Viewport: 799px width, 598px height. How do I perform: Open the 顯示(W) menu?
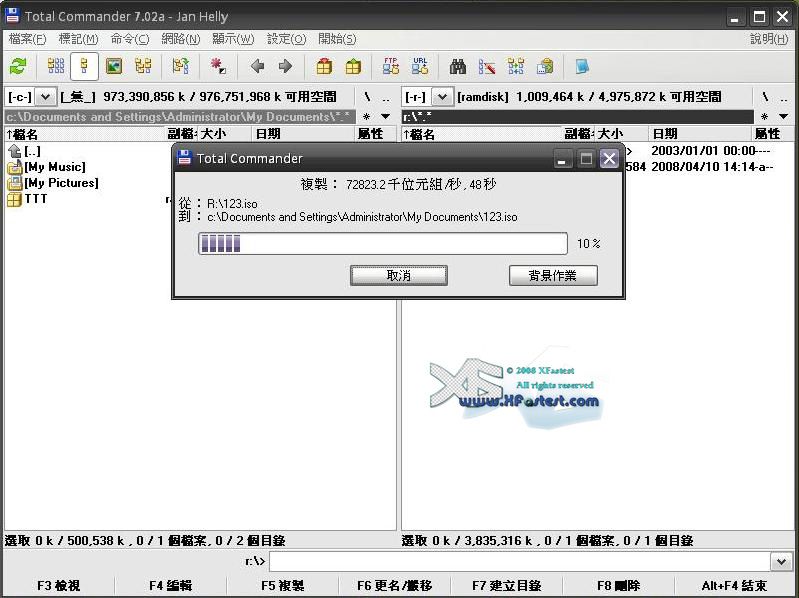[x=233, y=39]
